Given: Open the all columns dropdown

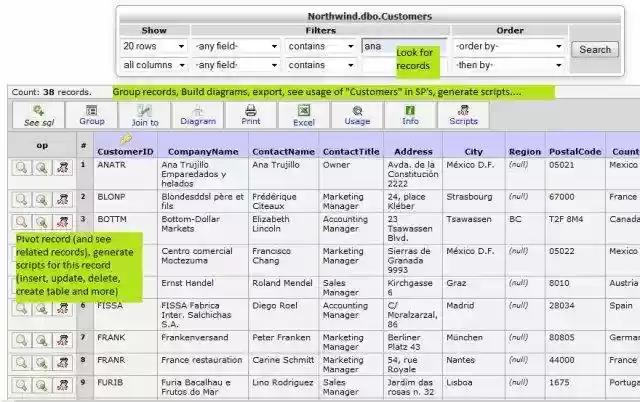Looking at the screenshot, I should click(154, 65).
